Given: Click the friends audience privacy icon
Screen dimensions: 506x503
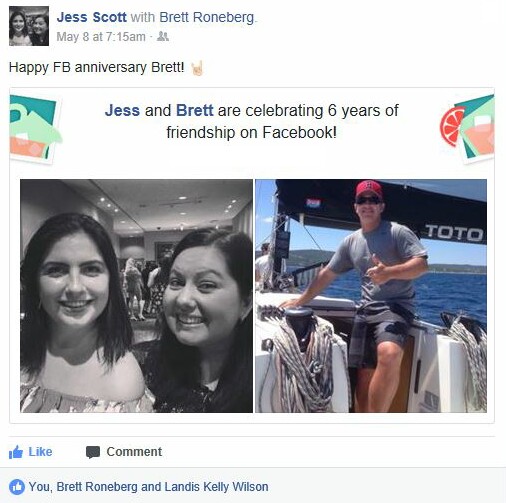Looking at the screenshot, I should click(x=163, y=36).
